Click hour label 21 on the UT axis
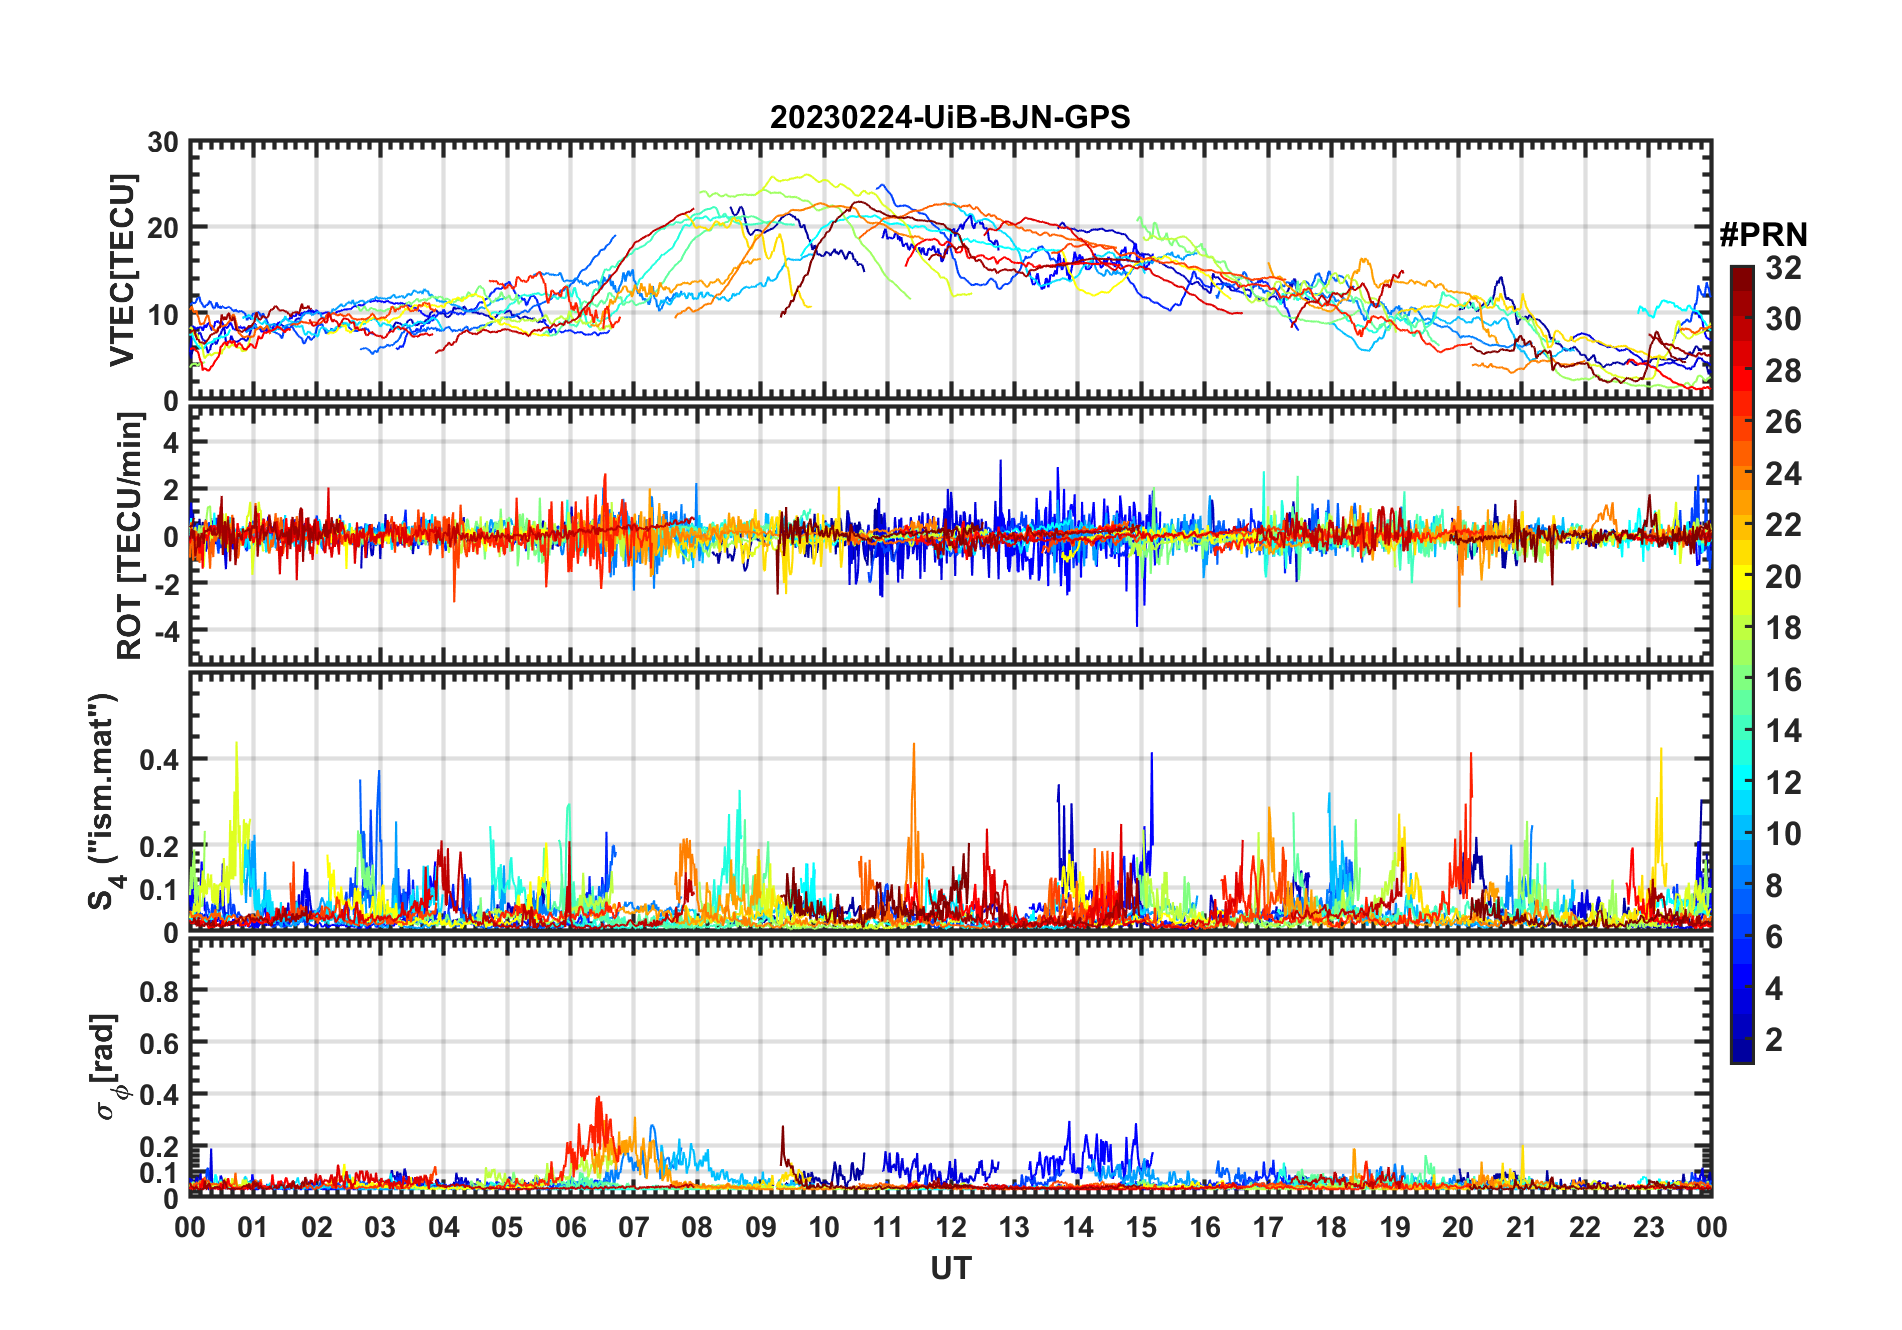Screen dimensions: 1902x1330 point(1521,1227)
